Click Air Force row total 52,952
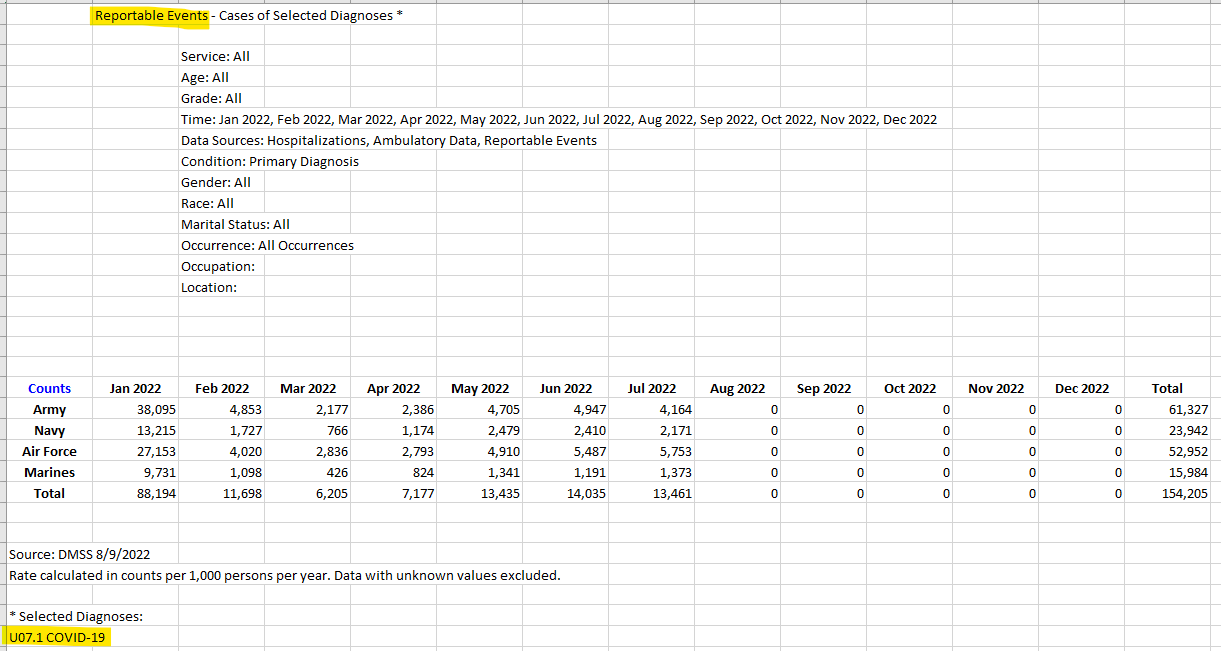 pyautogui.click(x=1188, y=451)
